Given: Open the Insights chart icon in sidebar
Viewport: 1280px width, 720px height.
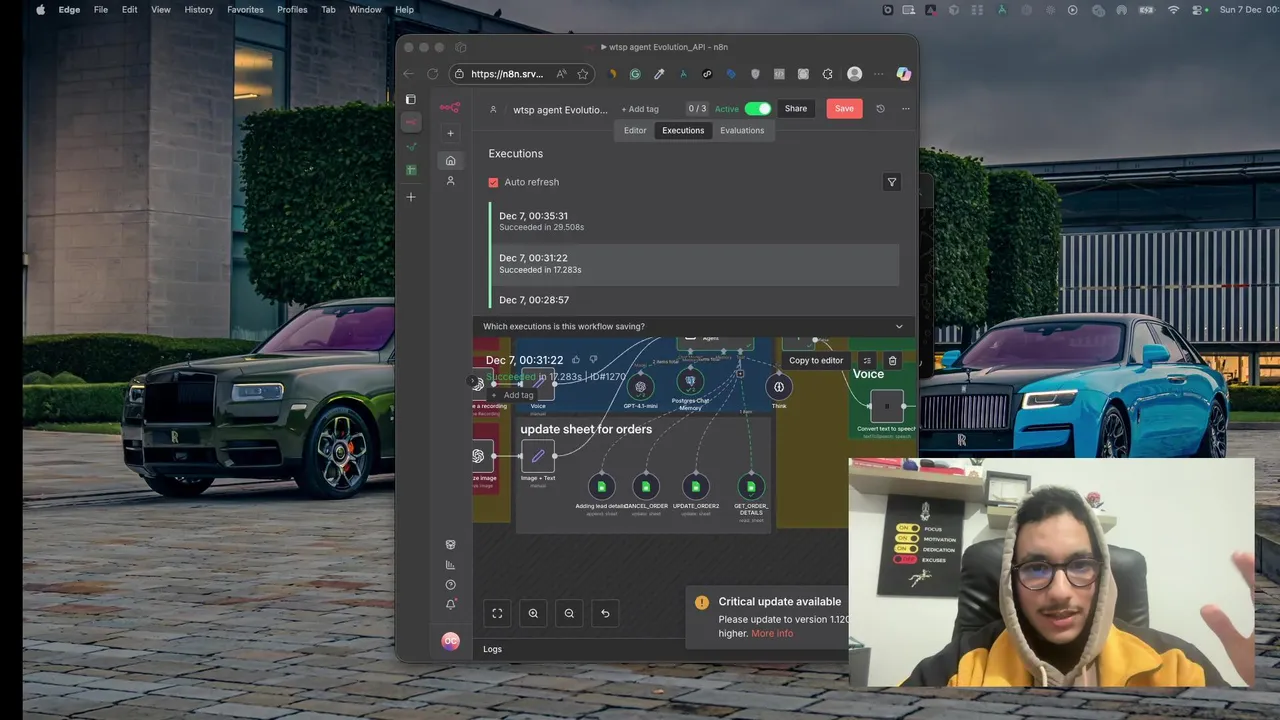Looking at the screenshot, I should tap(450, 565).
